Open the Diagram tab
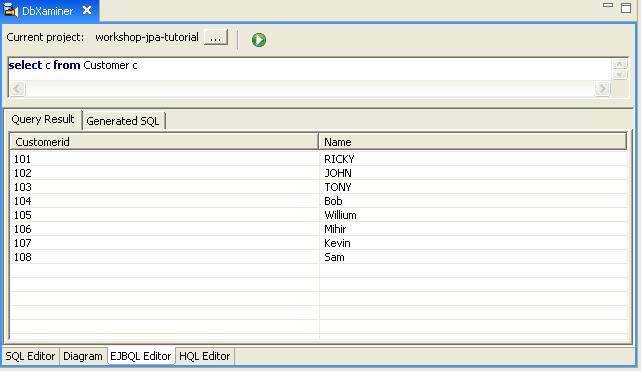This screenshot has height=371, width=641. coord(83,356)
